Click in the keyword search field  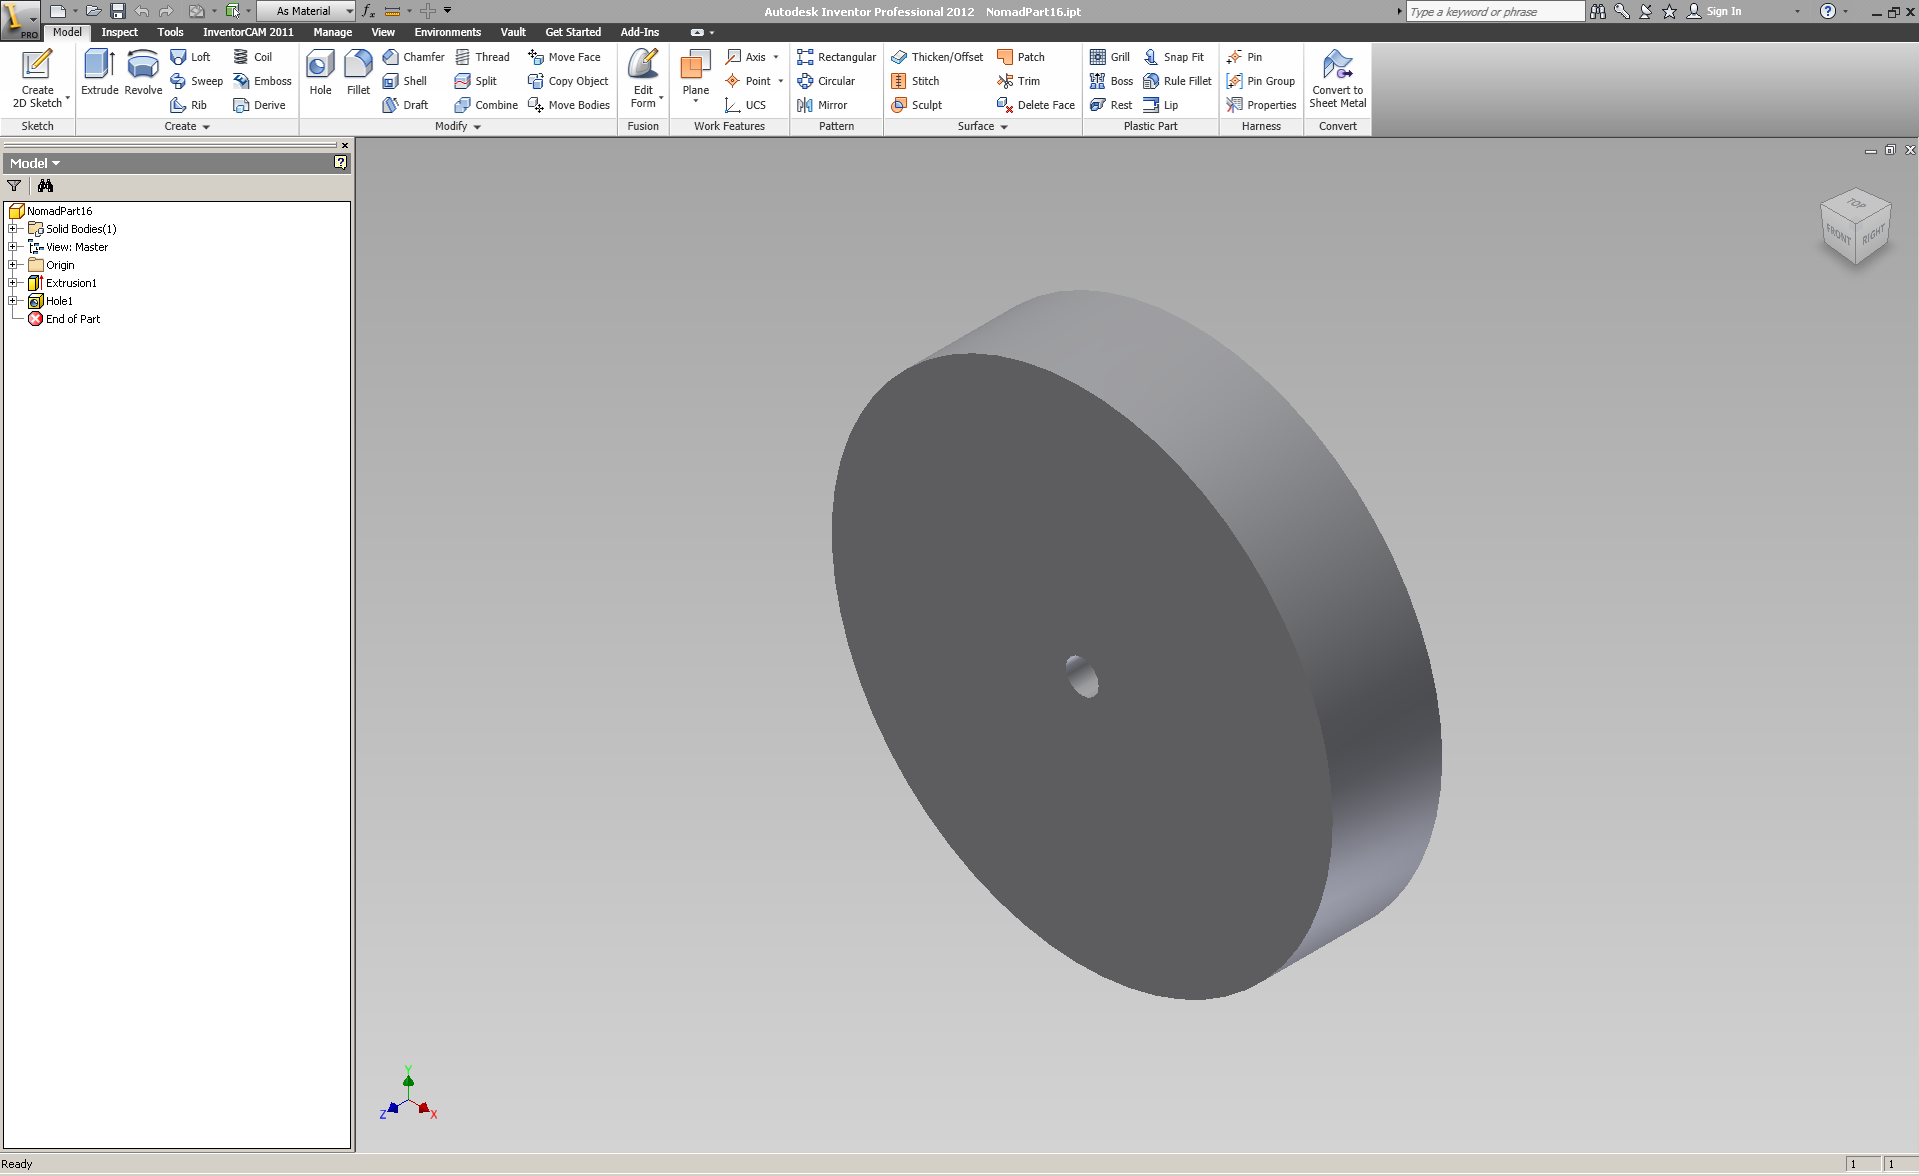(1494, 11)
